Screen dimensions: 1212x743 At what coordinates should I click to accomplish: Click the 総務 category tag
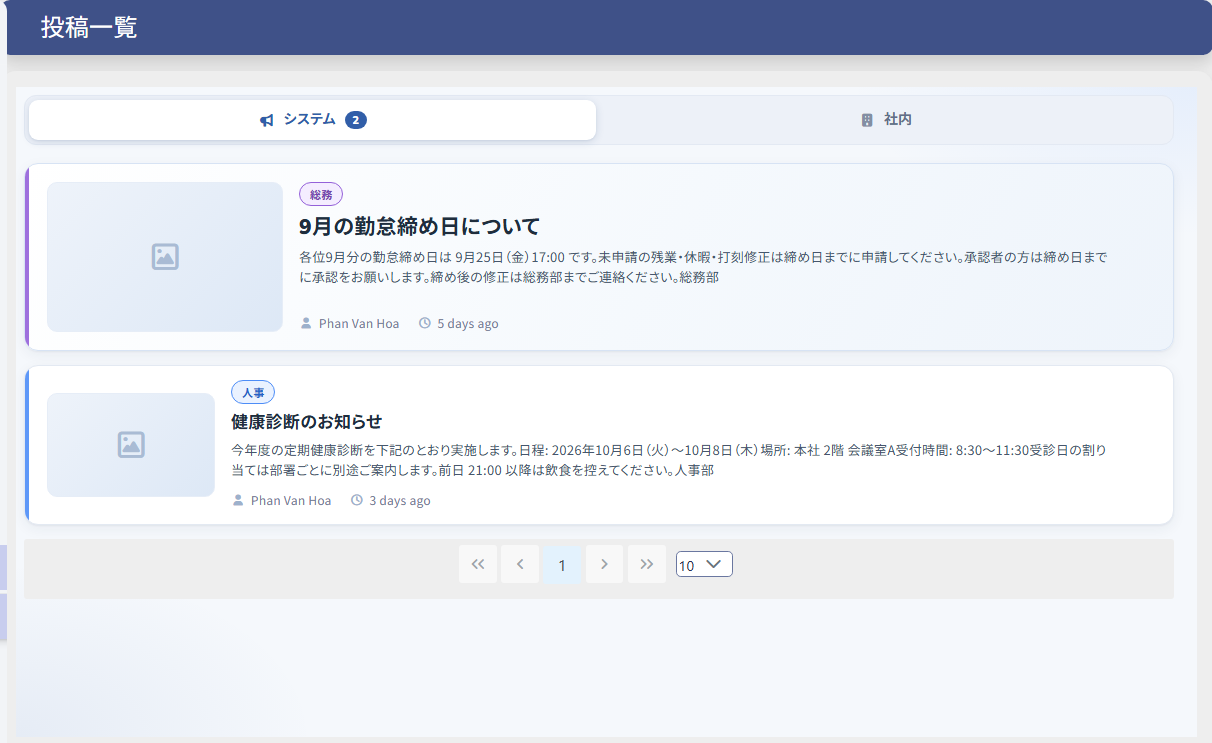pos(321,194)
